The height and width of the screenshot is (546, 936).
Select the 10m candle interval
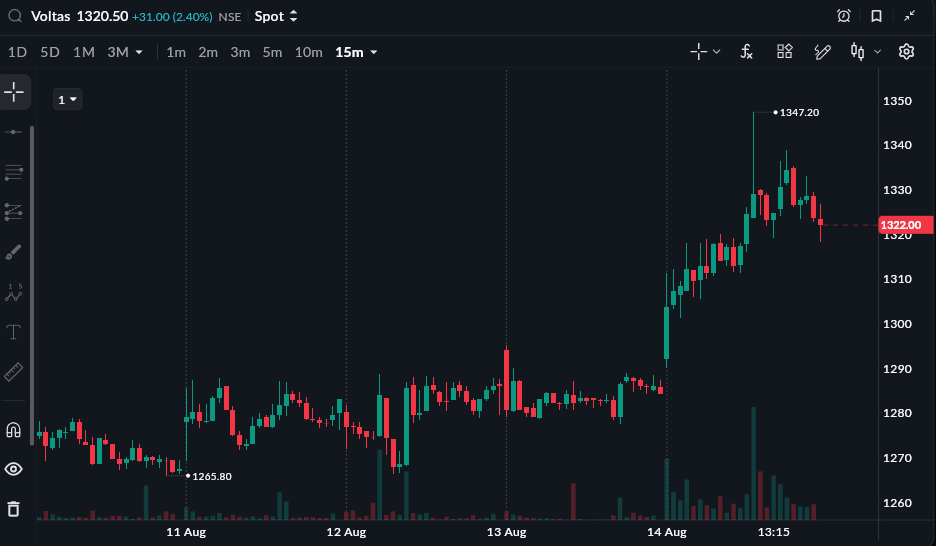(309, 53)
